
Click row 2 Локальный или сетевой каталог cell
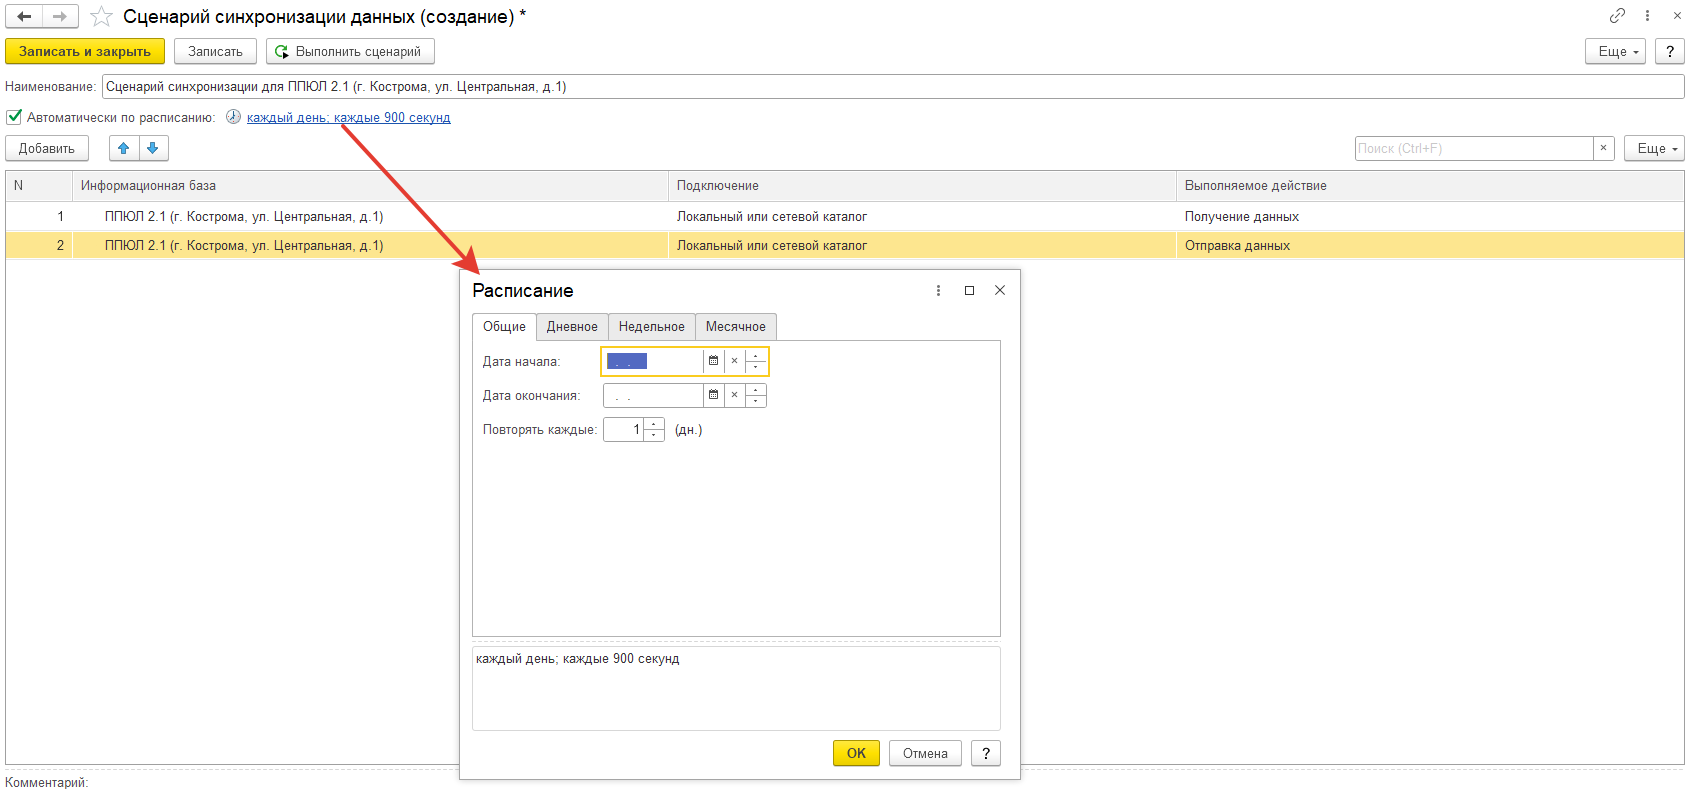[x=922, y=245]
